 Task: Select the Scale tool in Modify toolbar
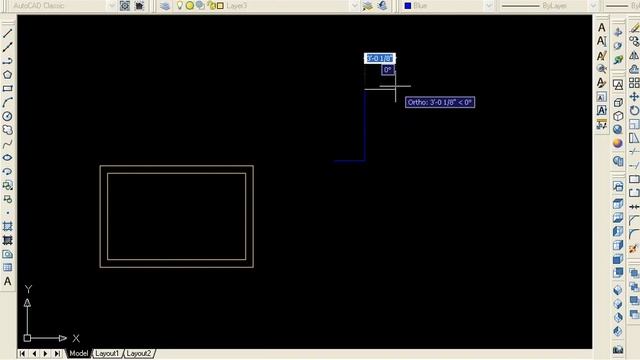(x=634, y=124)
